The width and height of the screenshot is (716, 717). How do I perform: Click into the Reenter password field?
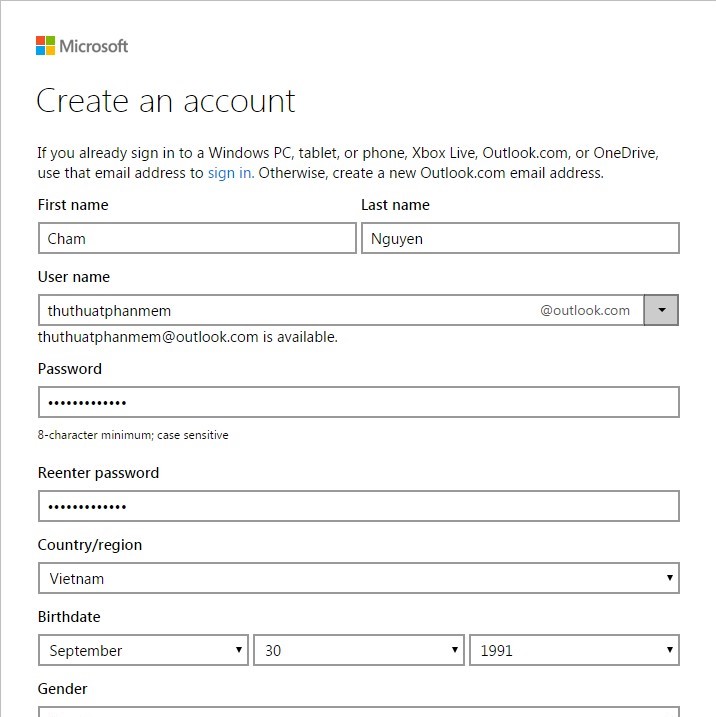coord(359,506)
